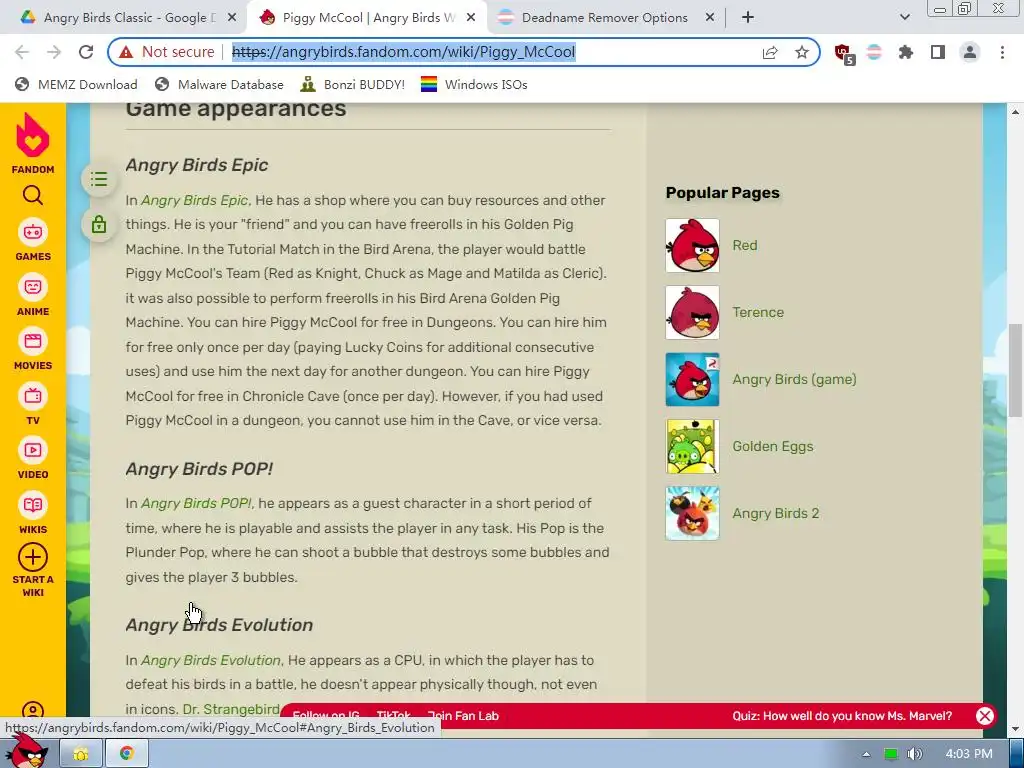The width and height of the screenshot is (1024, 768).
Task: Open Chrome profile avatar
Action: tap(970, 52)
